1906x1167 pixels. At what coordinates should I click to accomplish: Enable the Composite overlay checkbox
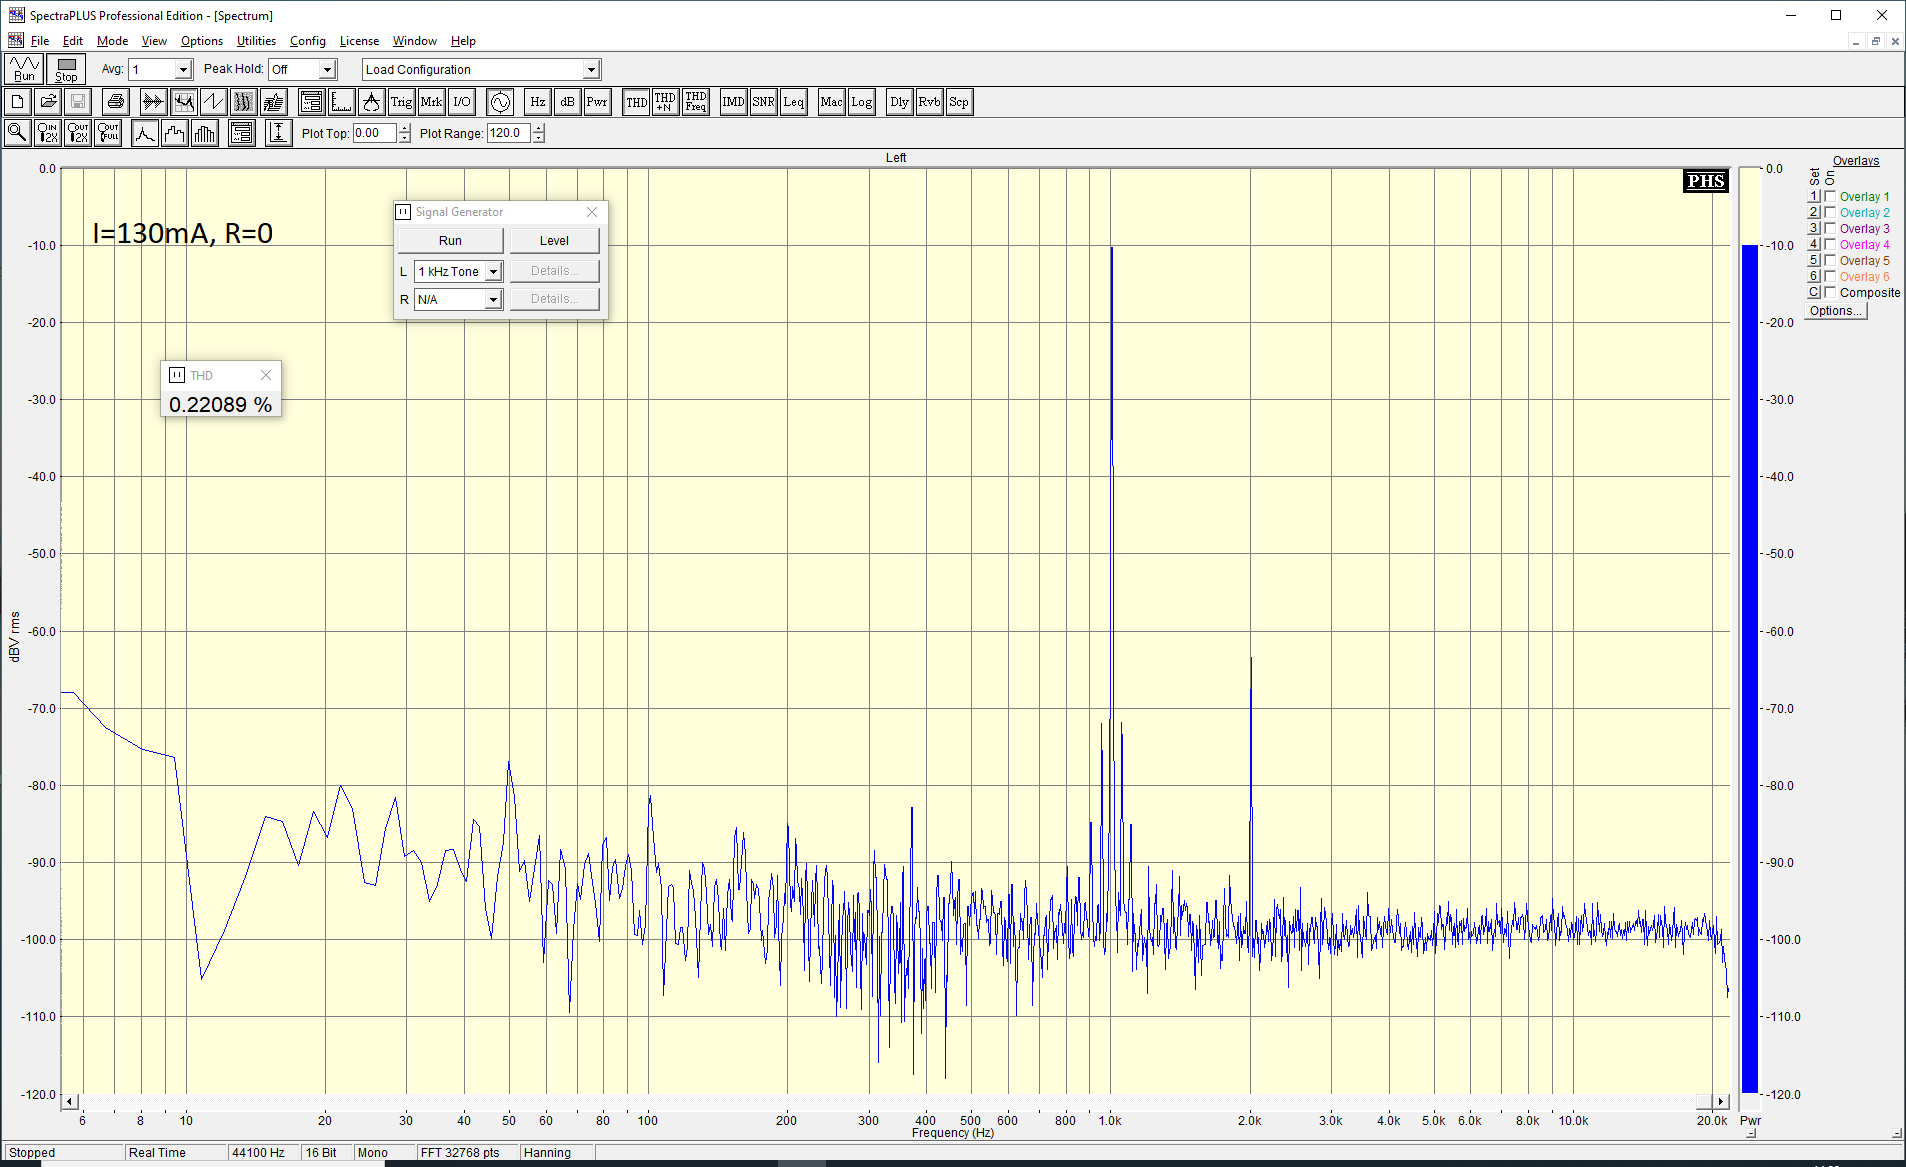(x=1830, y=293)
